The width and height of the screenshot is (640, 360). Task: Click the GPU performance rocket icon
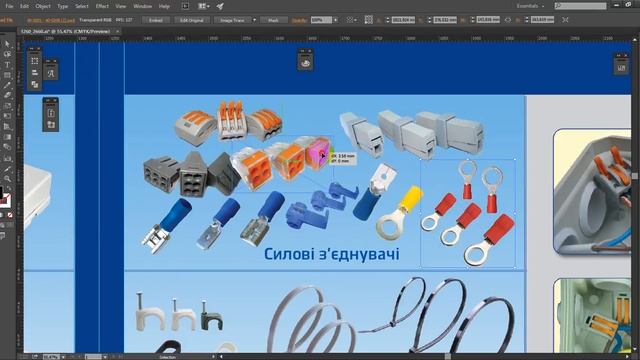(220, 6)
